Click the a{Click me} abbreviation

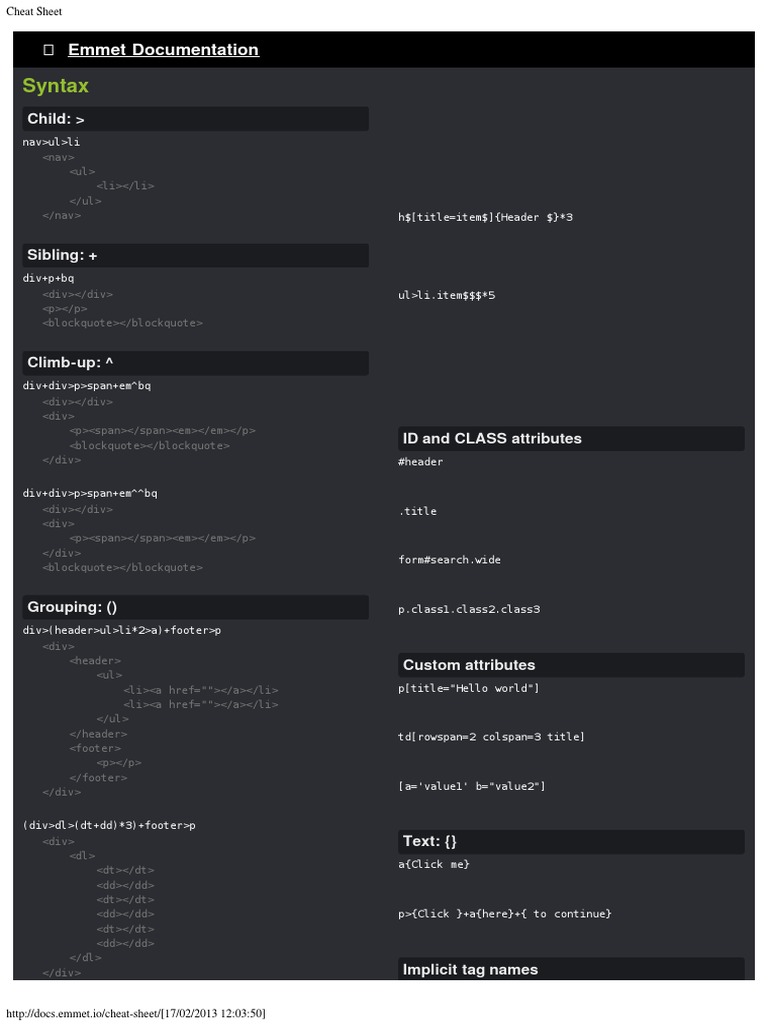coord(433,864)
